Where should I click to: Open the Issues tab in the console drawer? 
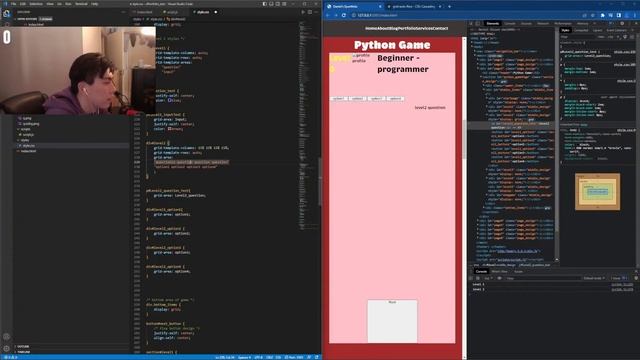pyautogui.click(x=518, y=271)
